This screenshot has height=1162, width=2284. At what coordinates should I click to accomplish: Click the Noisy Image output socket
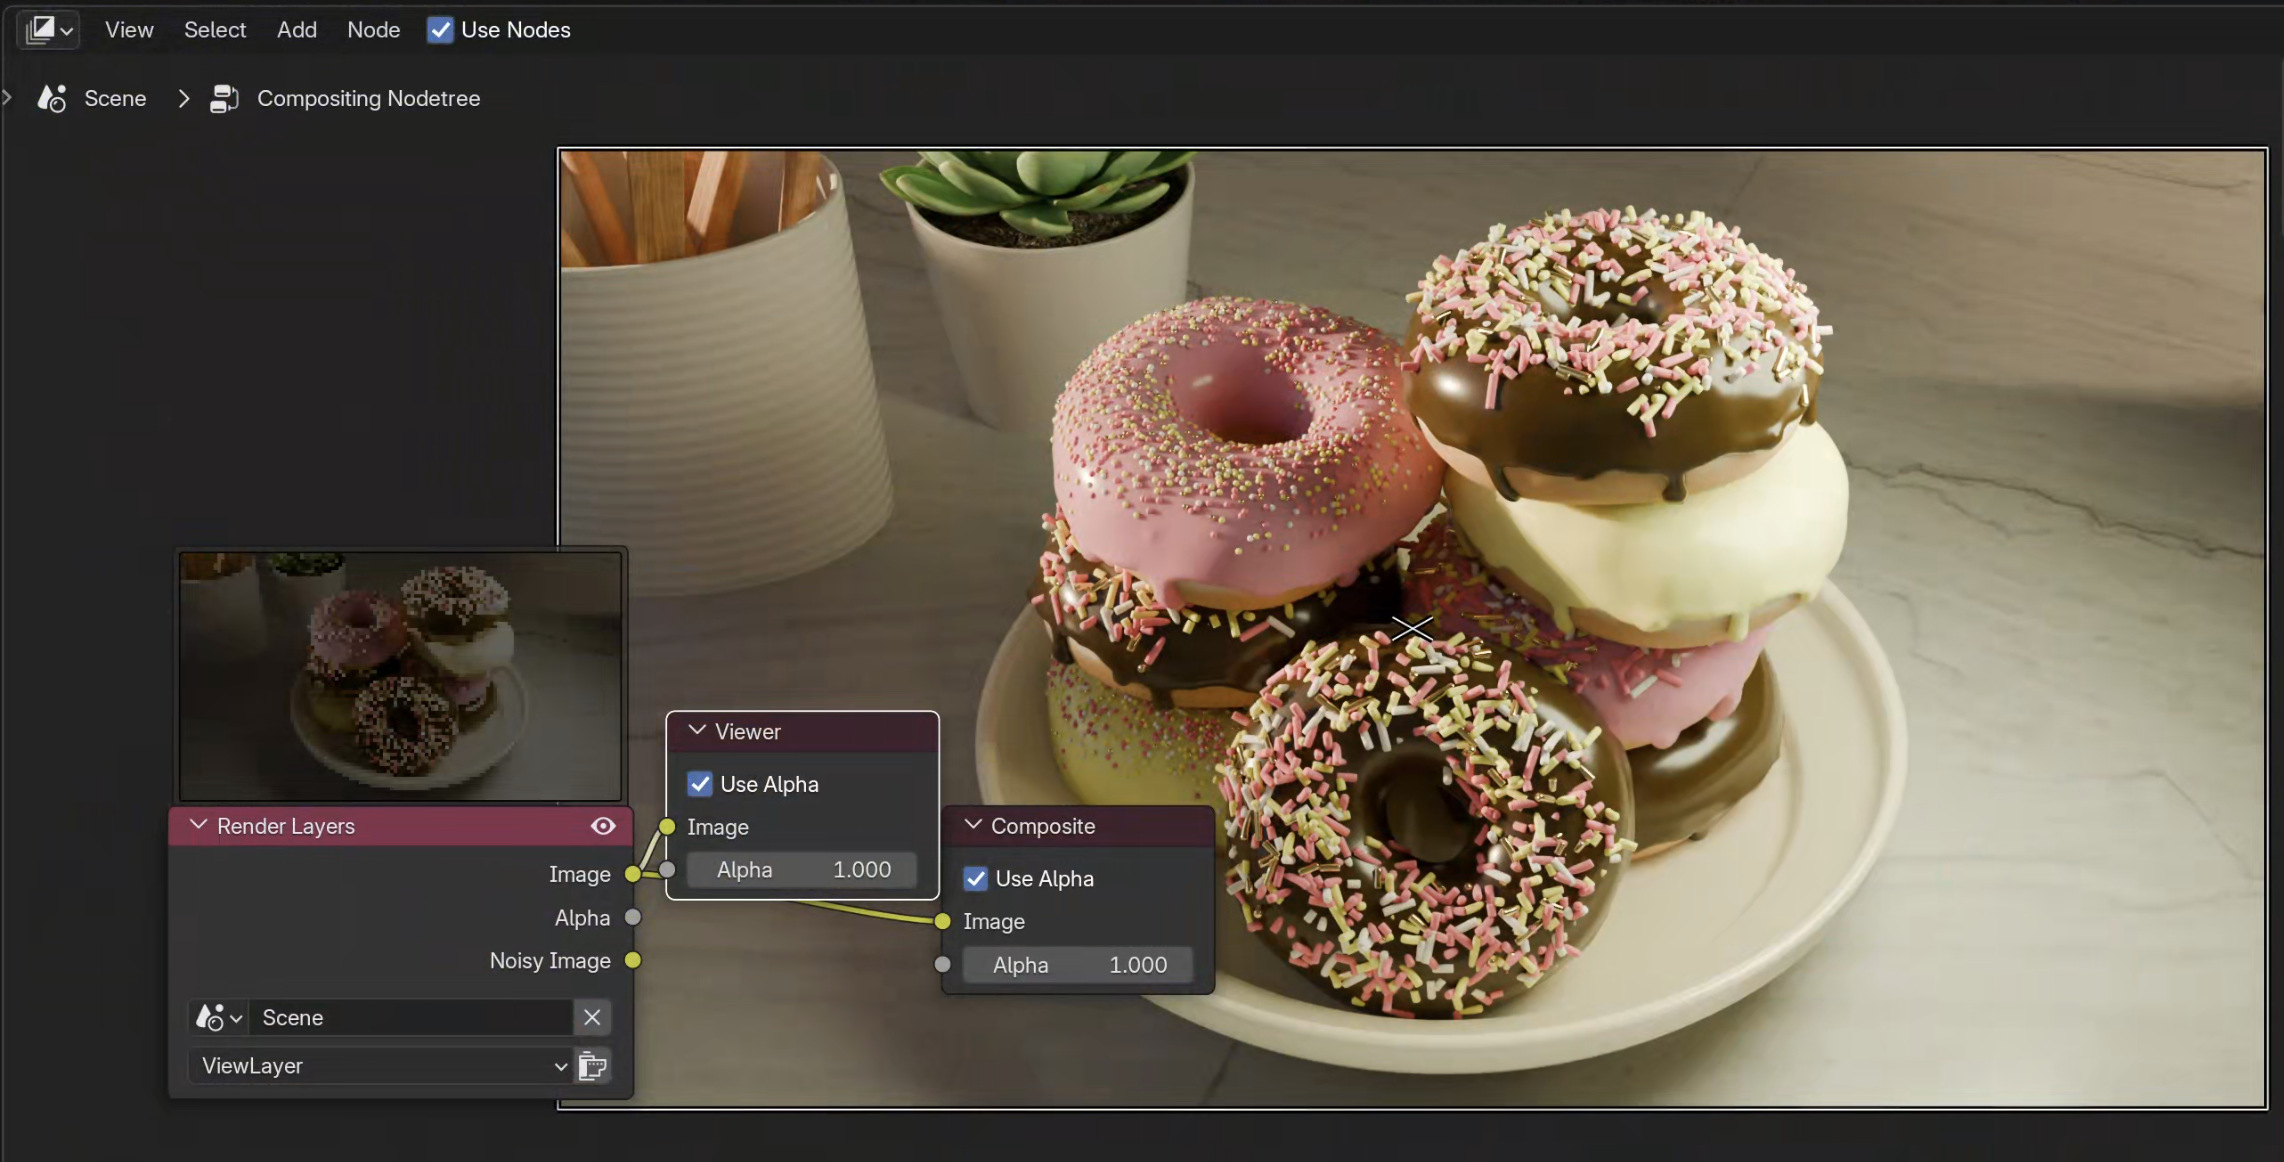click(632, 960)
